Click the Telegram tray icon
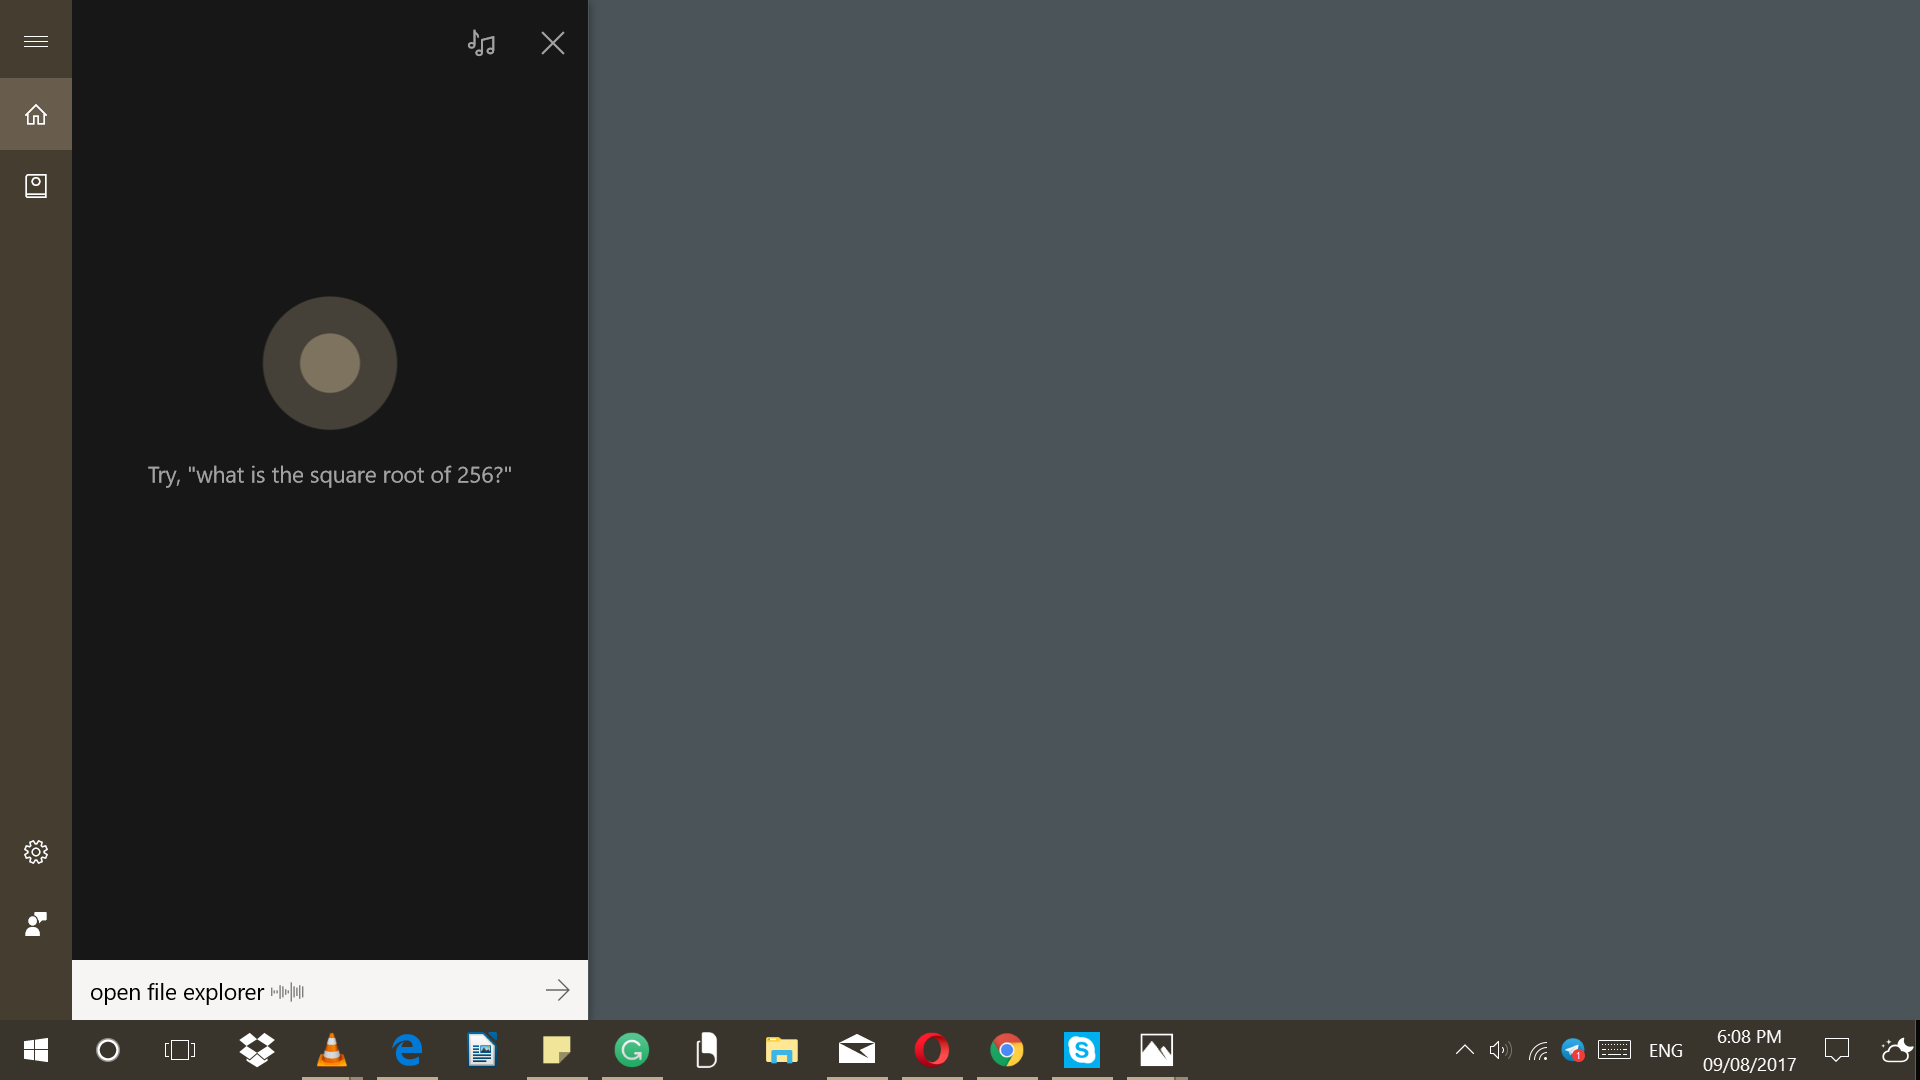 [x=1573, y=1050]
